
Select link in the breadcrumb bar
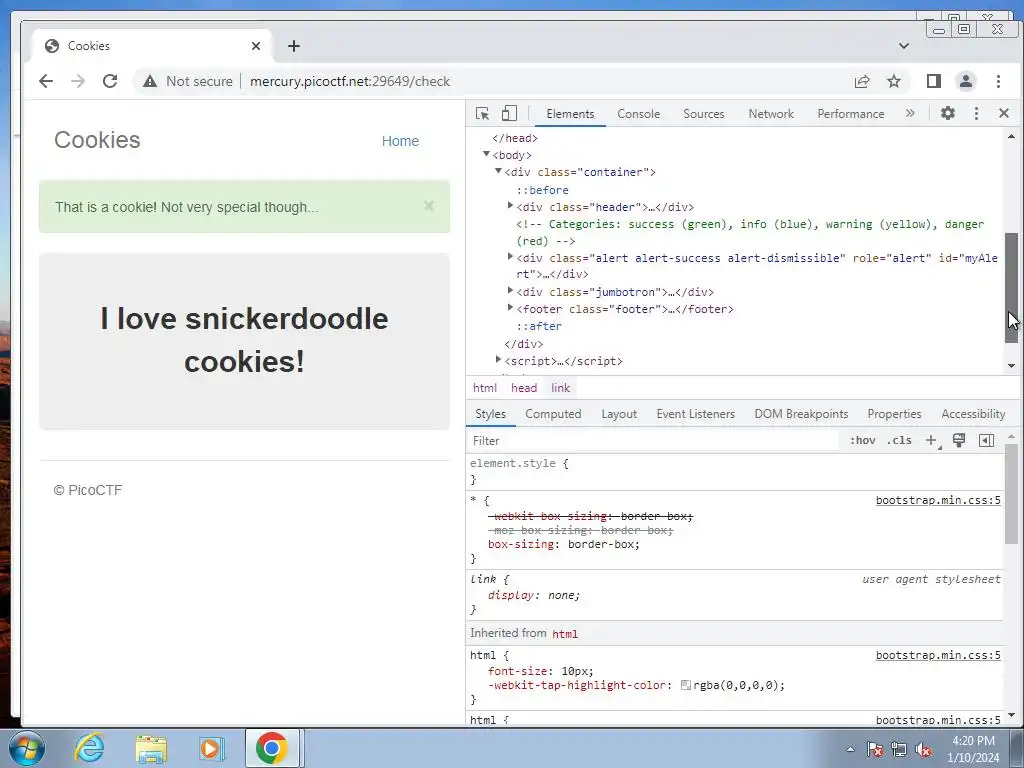tap(560, 388)
